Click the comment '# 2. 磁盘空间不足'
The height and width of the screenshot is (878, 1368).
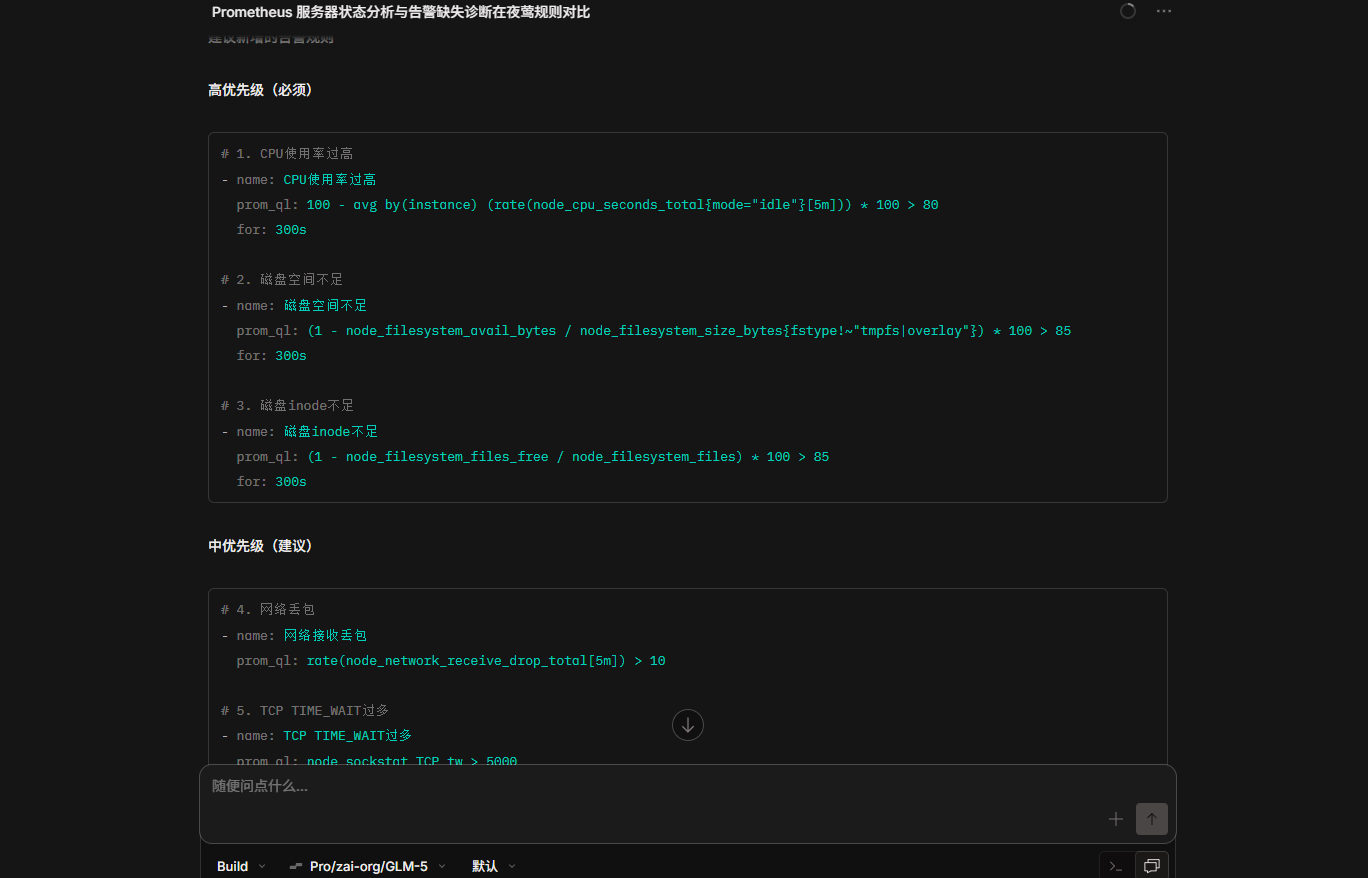click(282, 280)
